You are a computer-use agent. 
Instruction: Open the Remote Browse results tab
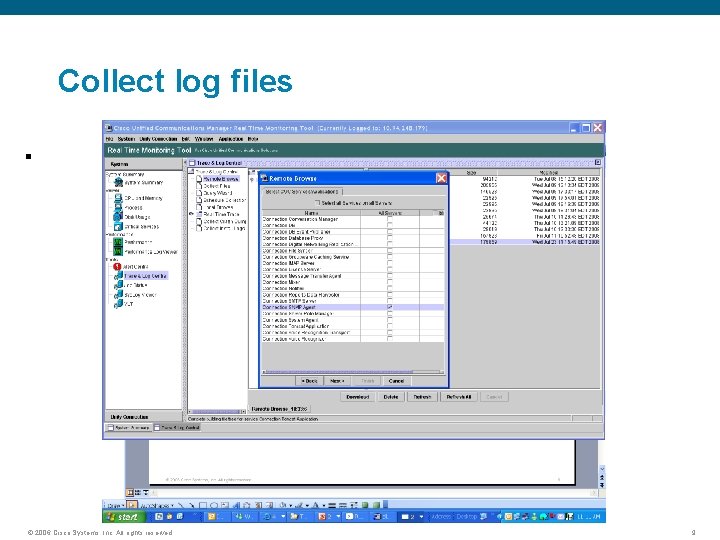(279, 408)
